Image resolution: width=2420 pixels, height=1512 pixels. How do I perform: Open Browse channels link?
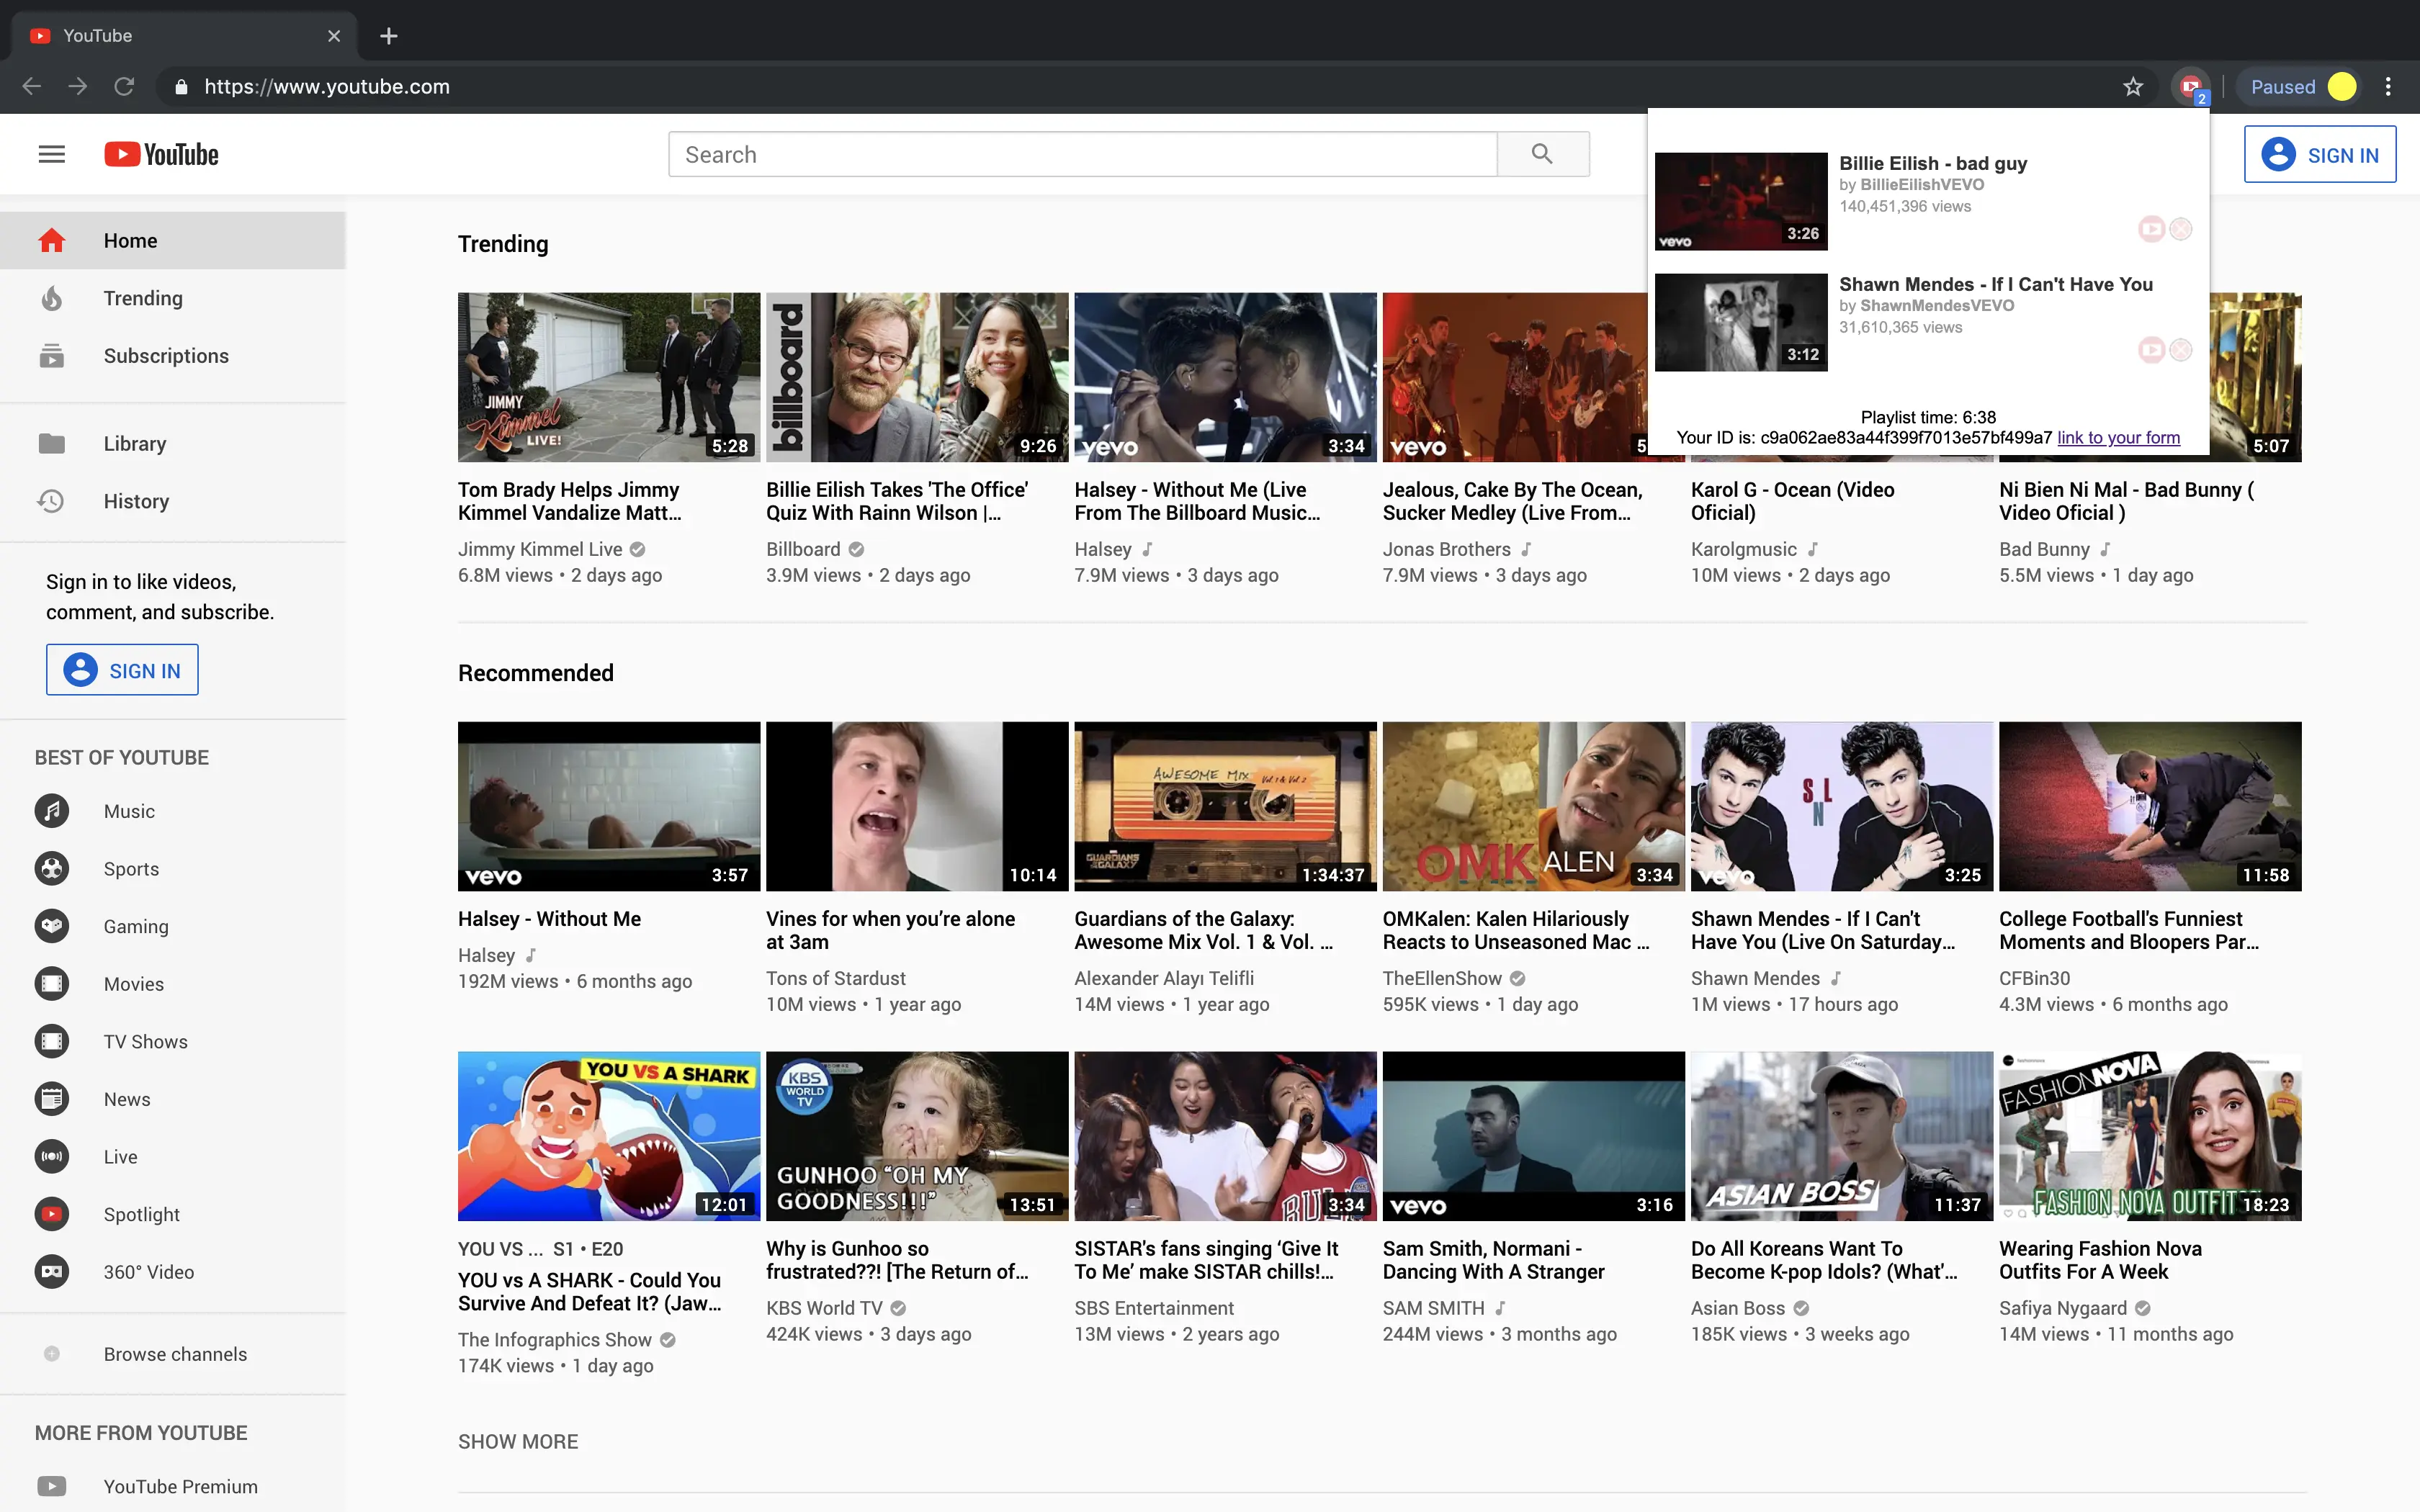click(x=173, y=1354)
